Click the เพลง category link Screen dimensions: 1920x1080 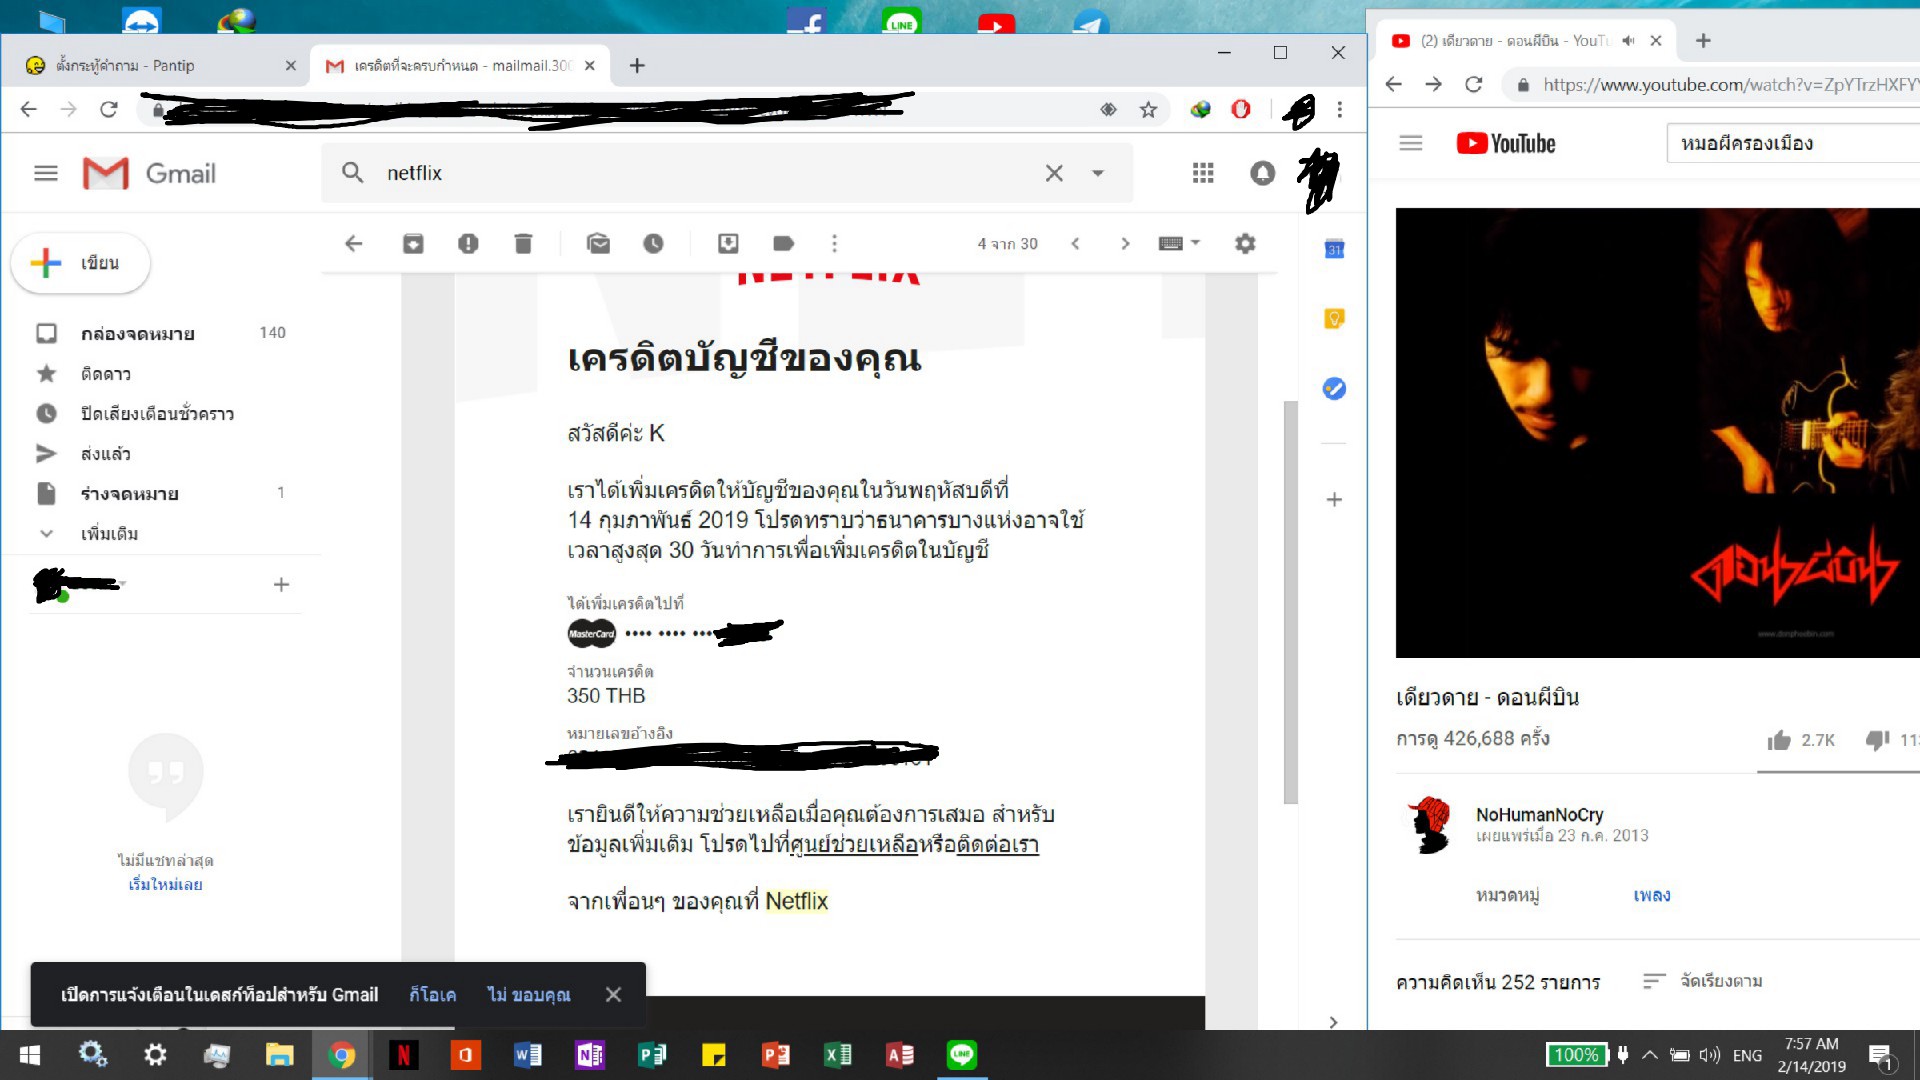point(1652,895)
